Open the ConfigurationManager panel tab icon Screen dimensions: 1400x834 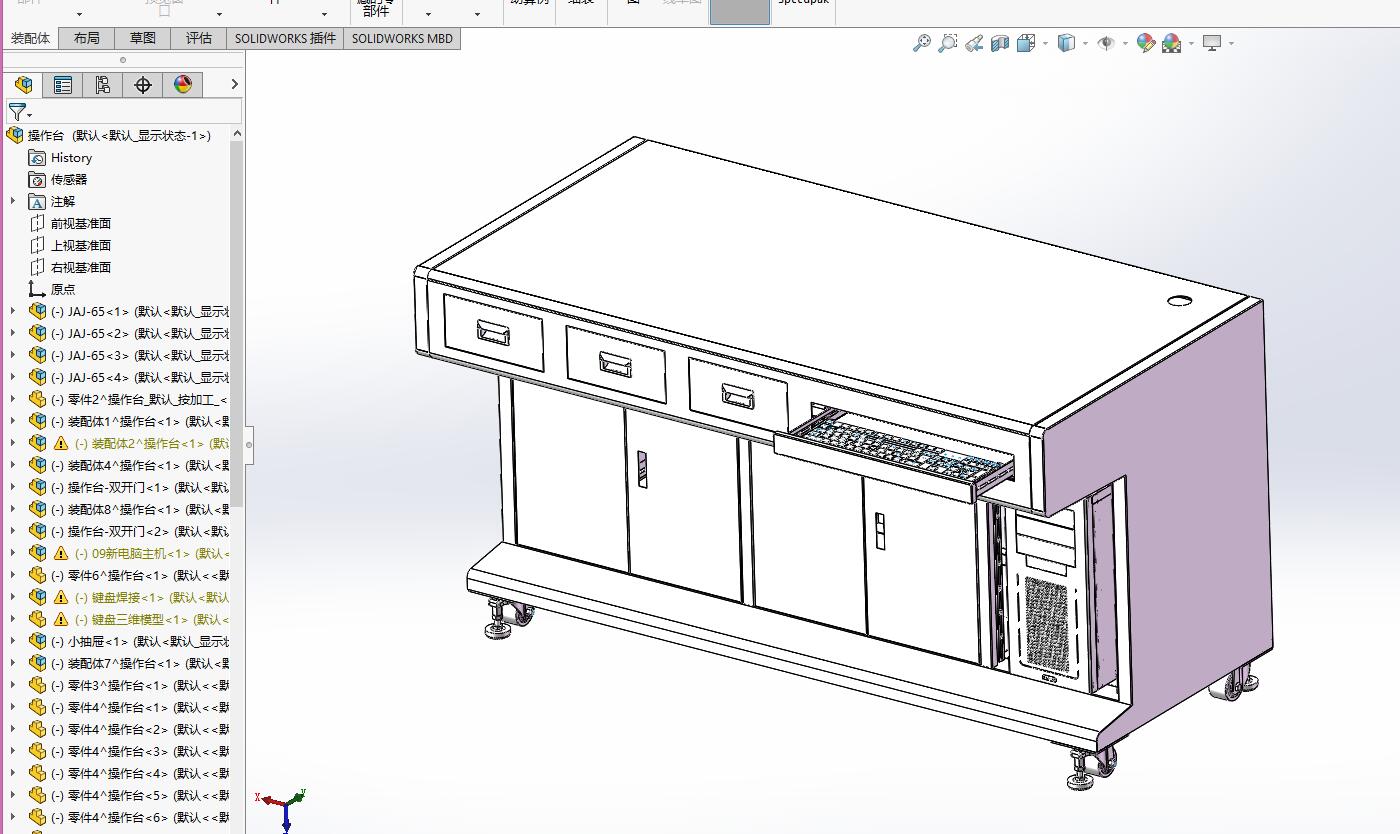[103, 85]
